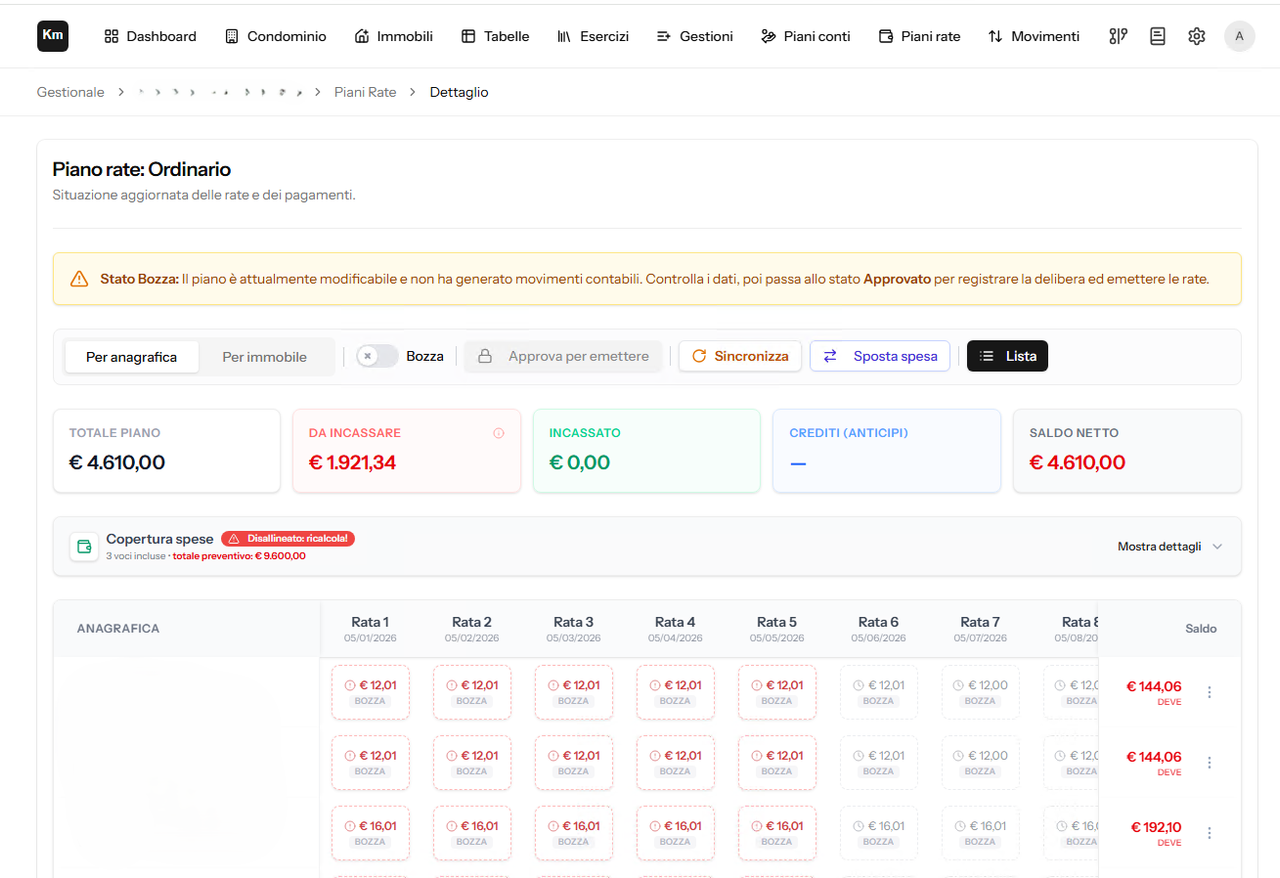Open row menu for second € 144,06 saldo
This screenshot has width=1280, height=878.
[x=1209, y=763]
